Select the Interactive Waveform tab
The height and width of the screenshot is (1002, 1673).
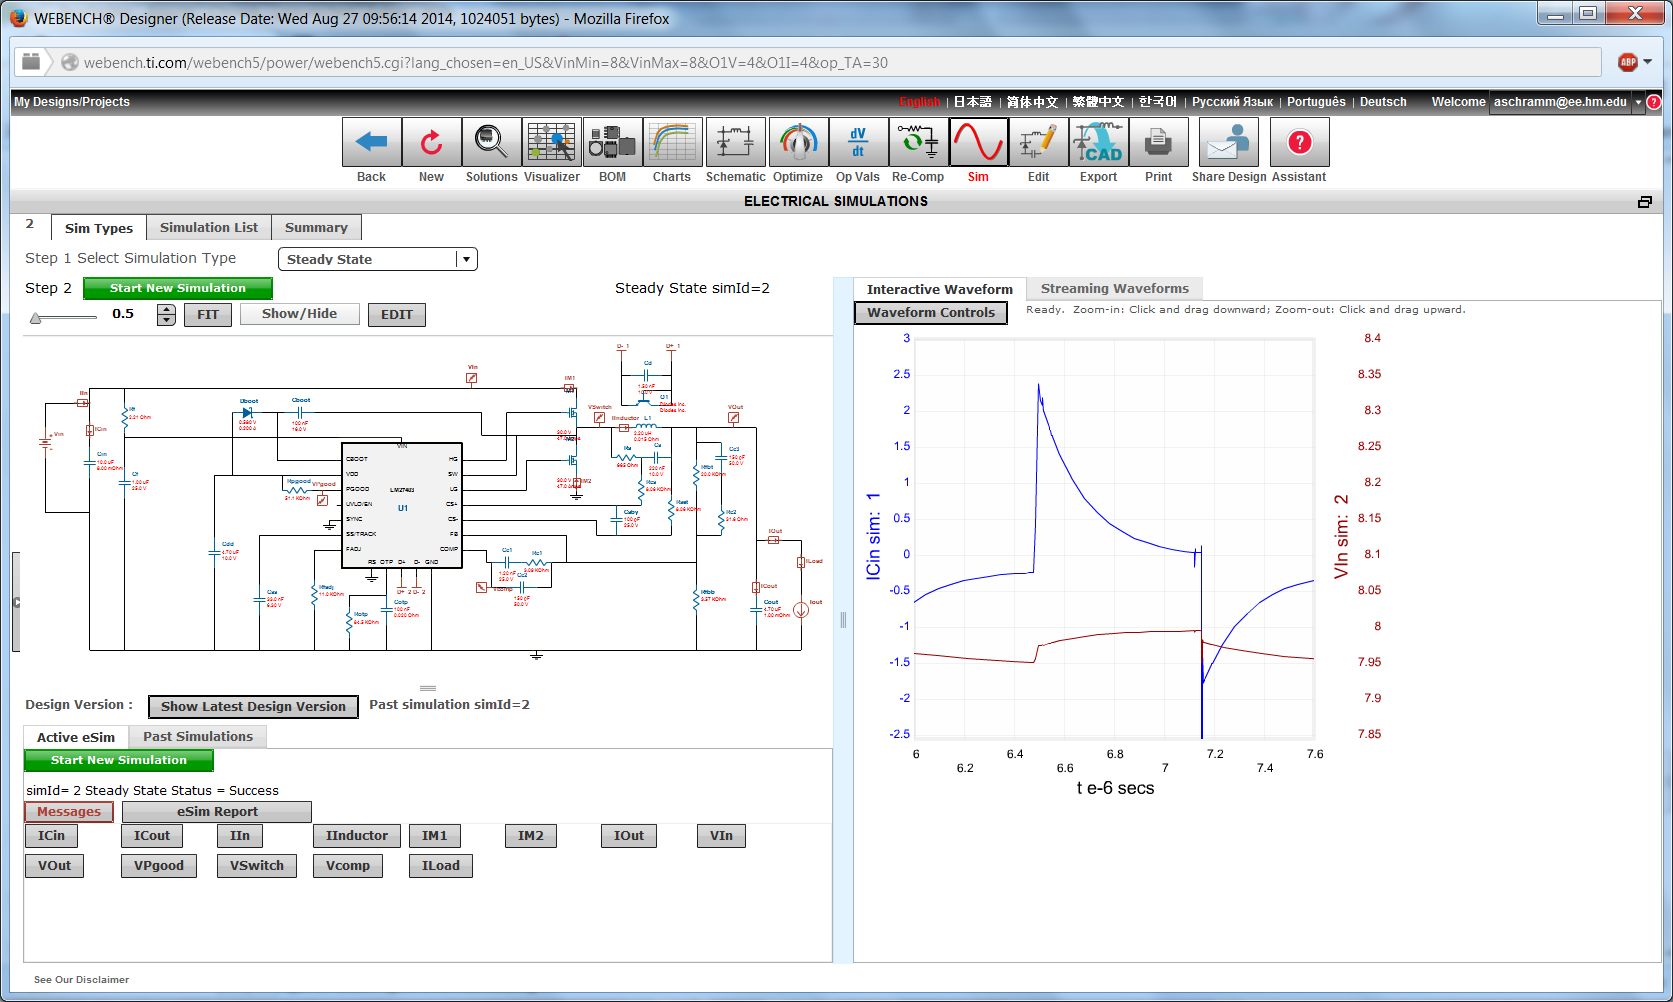[940, 289]
